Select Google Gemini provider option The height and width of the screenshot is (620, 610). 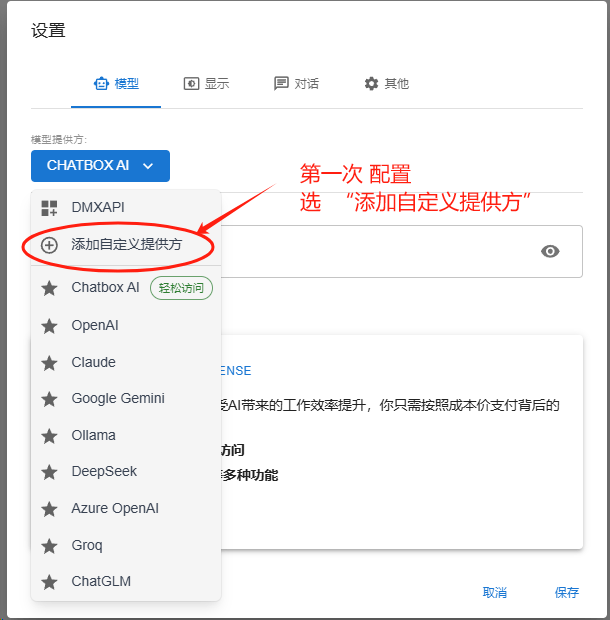click(x=126, y=399)
